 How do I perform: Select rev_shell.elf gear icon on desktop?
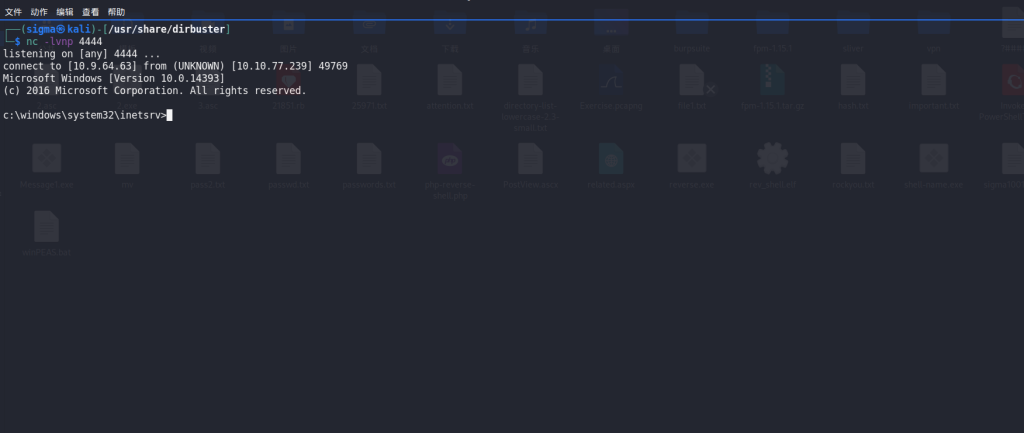[x=773, y=166]
